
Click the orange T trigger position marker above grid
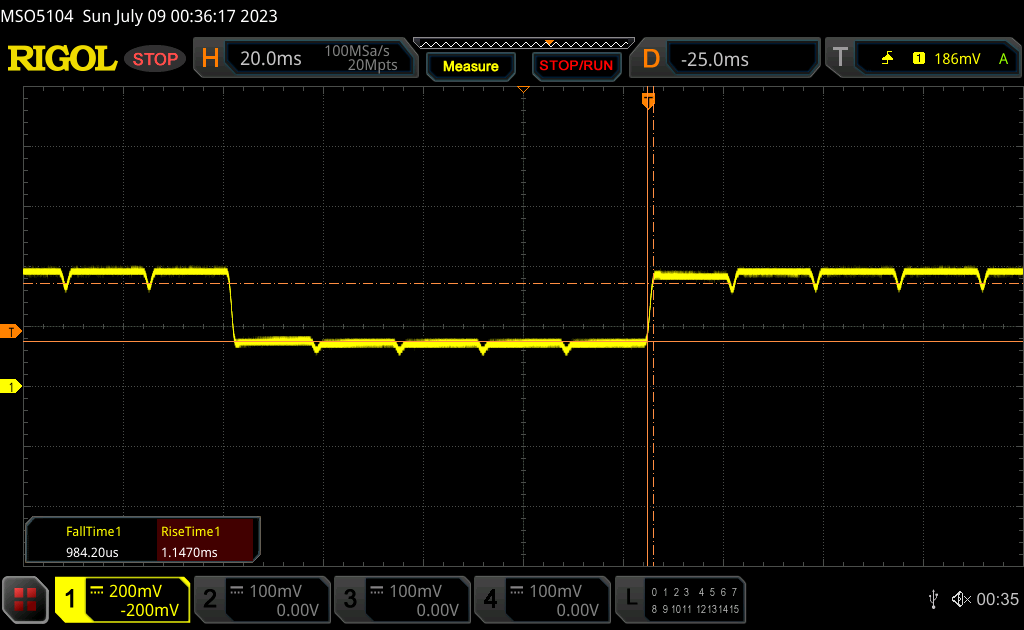click(x=648, y=100)
